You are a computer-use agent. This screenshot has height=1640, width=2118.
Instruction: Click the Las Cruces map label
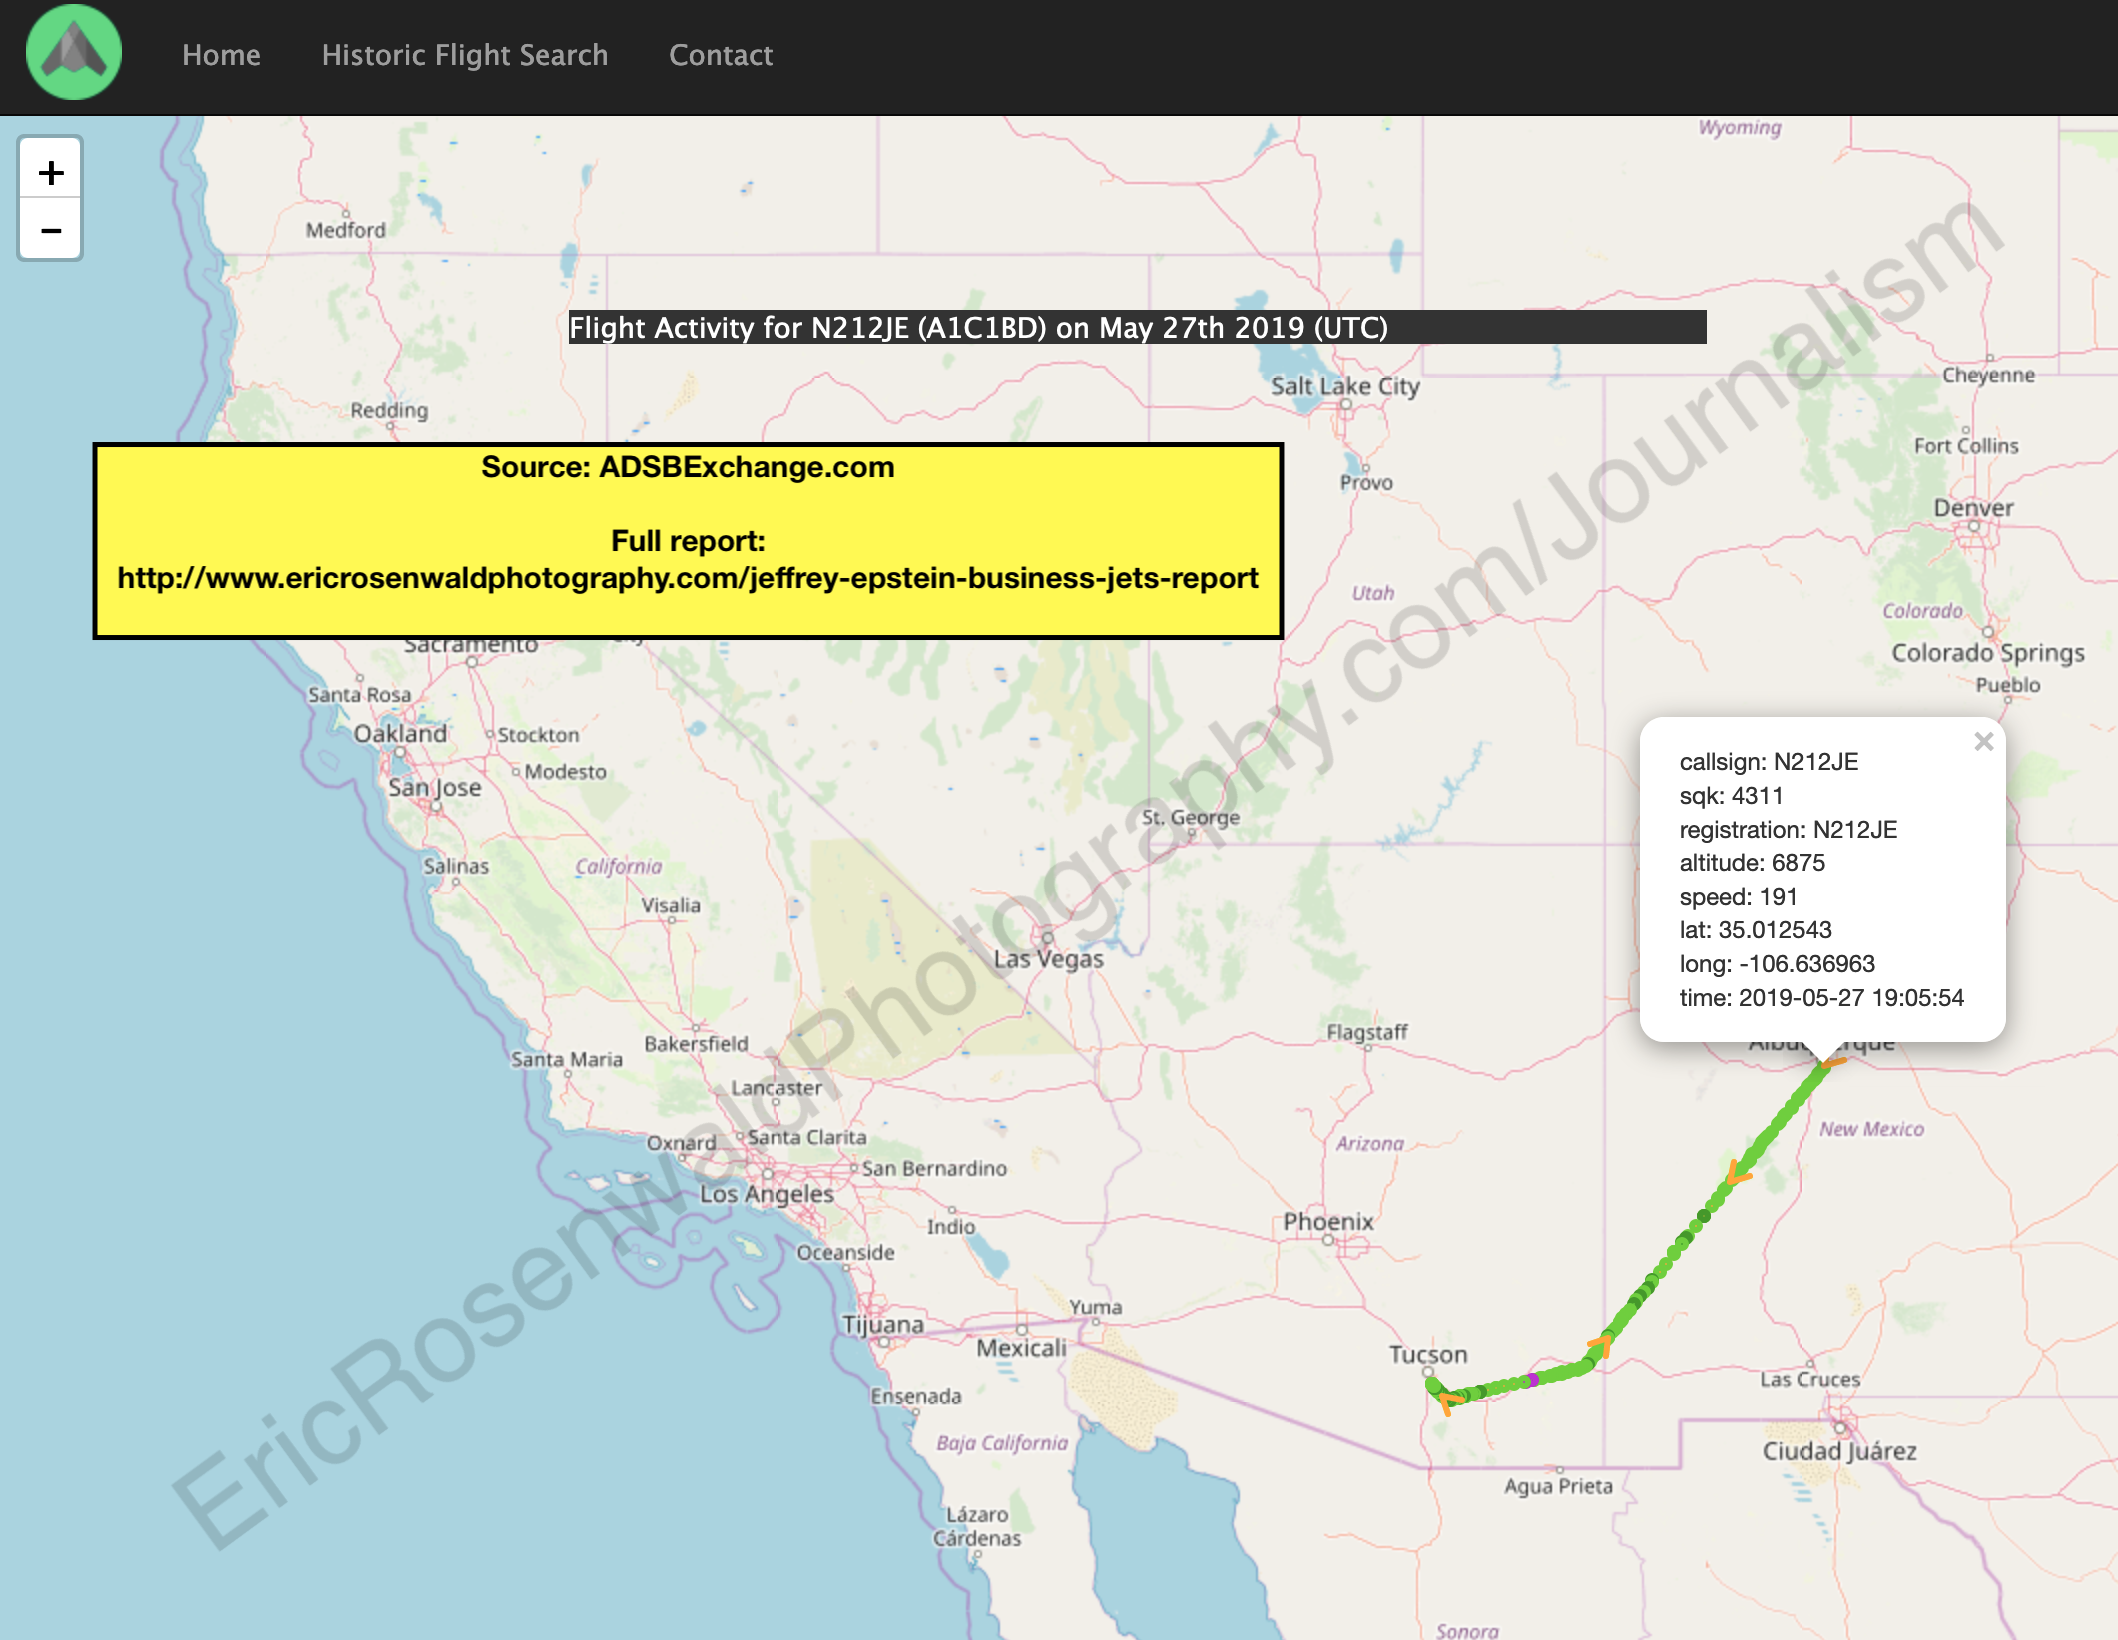tap(1810, 1380)
